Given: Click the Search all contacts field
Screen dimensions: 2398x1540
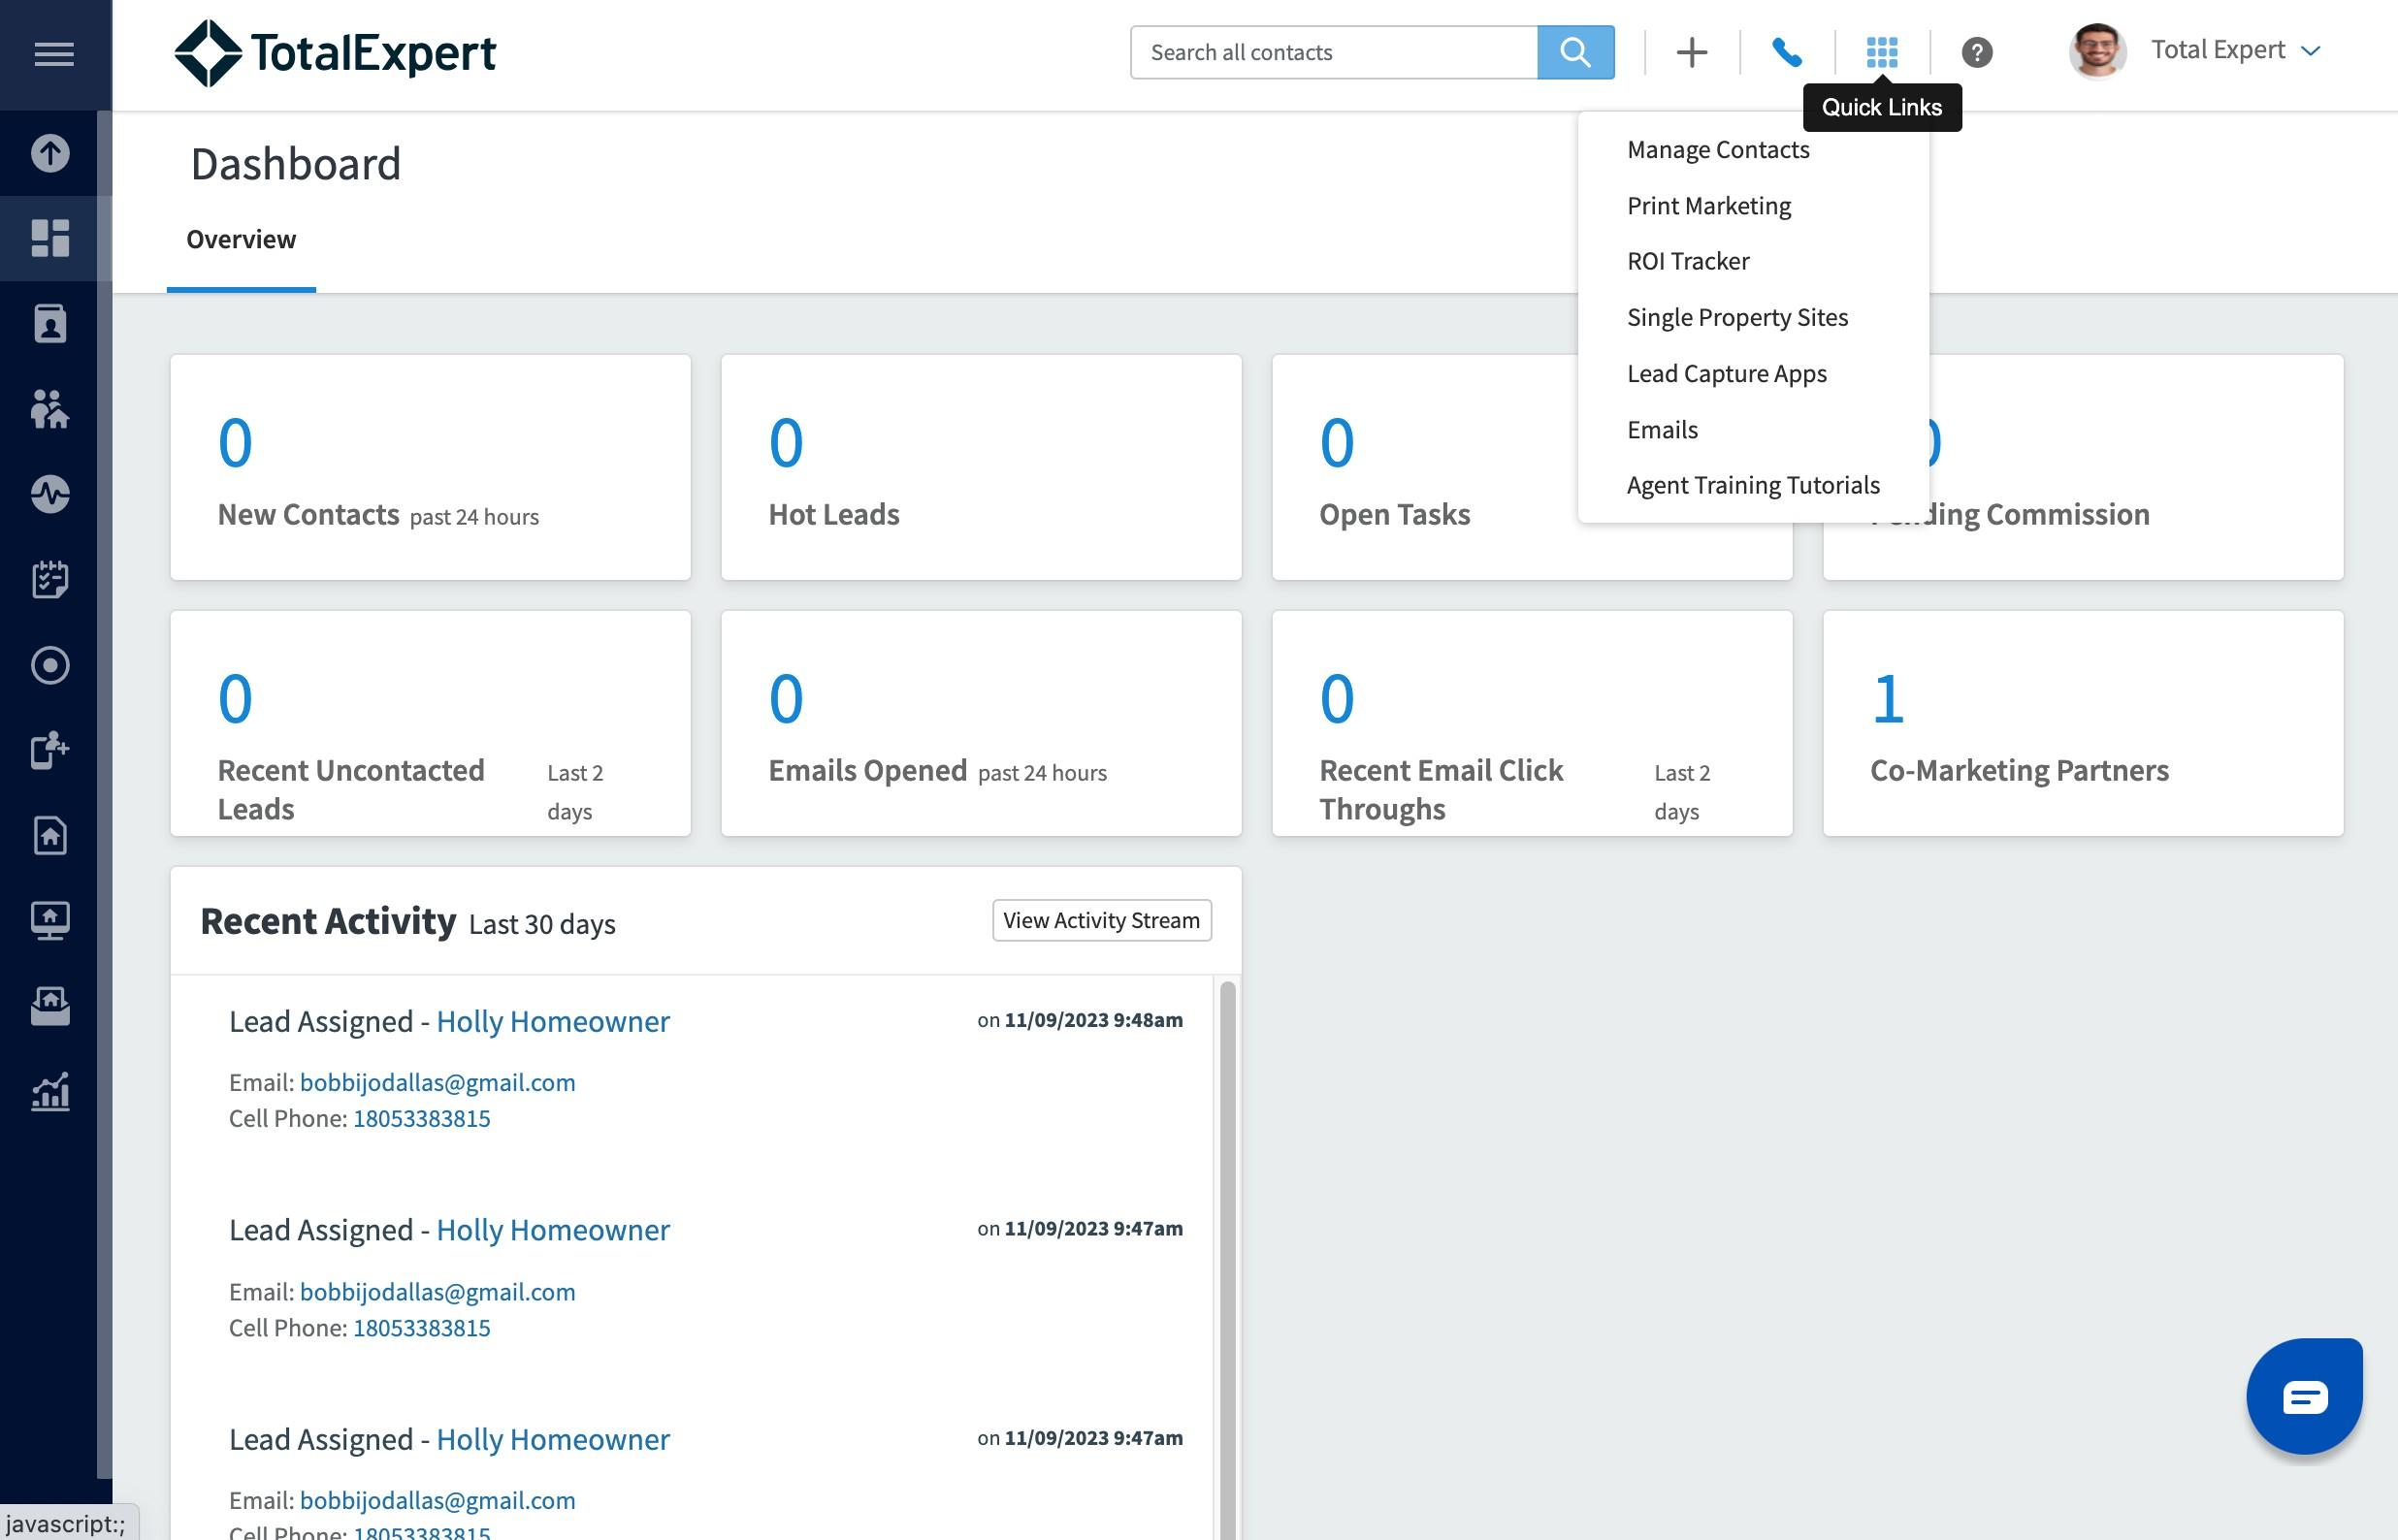Looking at the screenshot, I should tap(1332, 52).
